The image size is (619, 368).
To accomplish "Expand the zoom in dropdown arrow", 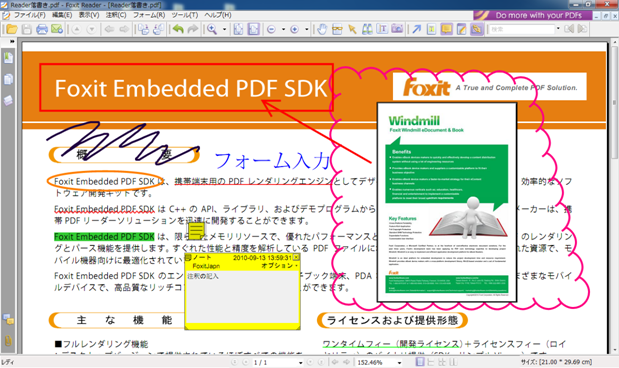I will pos(306,29).
